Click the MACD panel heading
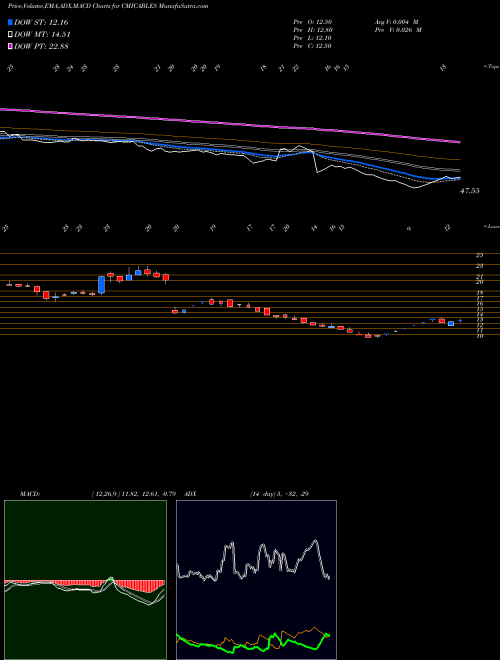 tap(29, 494)
